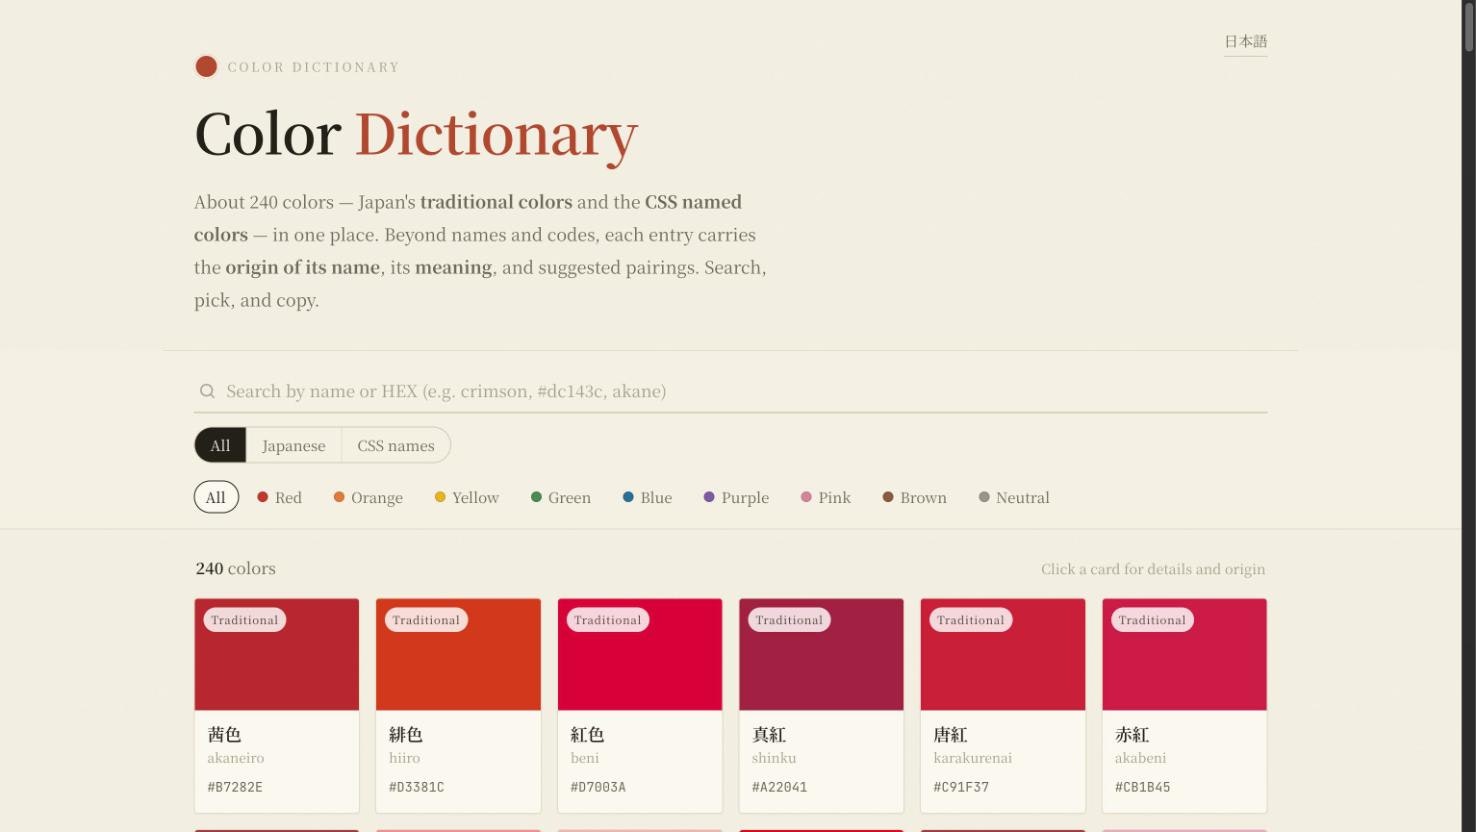1476x832 pixels.
Task: Click 'Click a card for details and origin' hint
Action: click(x=1153, y=569)
